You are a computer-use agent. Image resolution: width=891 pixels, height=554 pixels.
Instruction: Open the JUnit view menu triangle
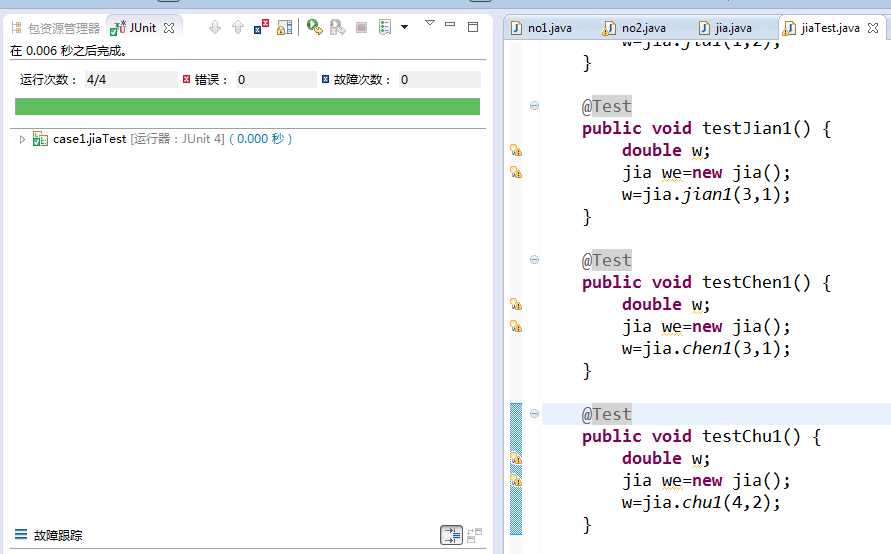[429, 23]
